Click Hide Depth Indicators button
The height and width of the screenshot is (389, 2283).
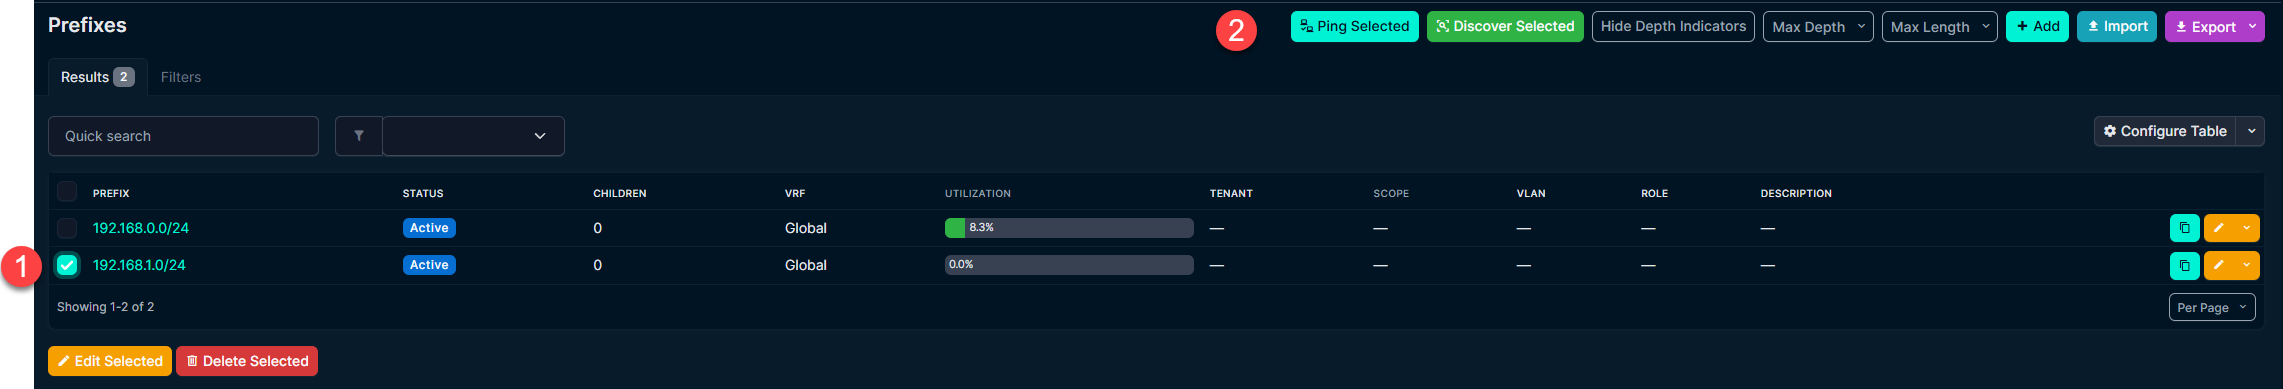click(x=1673, y=27)
